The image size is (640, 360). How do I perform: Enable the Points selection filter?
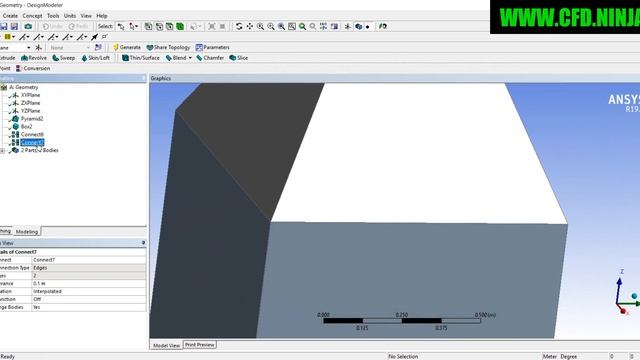(148, 26)
